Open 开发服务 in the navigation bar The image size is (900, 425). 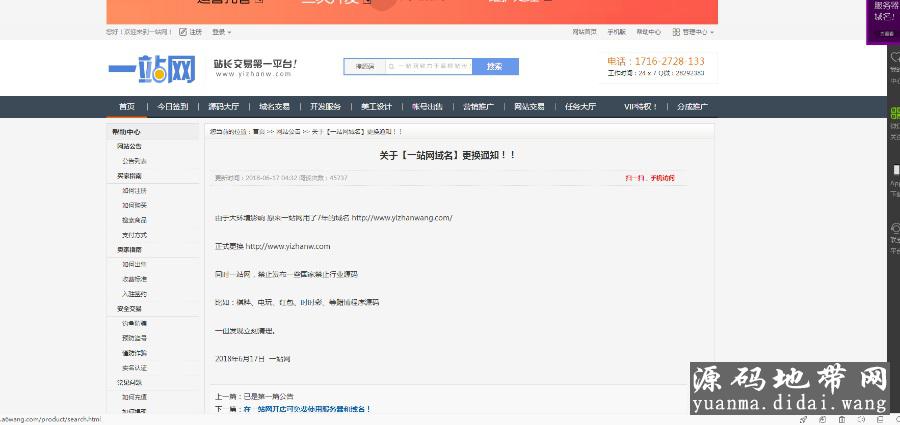click(325, 107)
